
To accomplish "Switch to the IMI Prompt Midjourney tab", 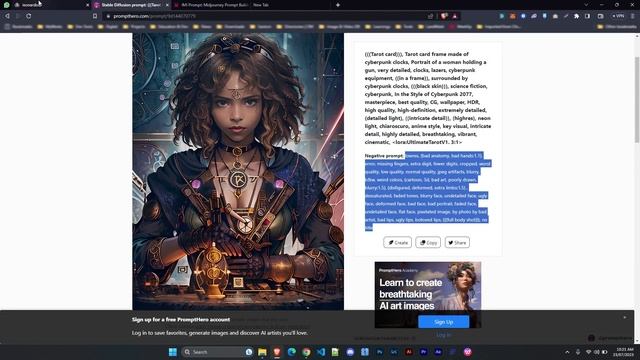I will tap(211, 5).
